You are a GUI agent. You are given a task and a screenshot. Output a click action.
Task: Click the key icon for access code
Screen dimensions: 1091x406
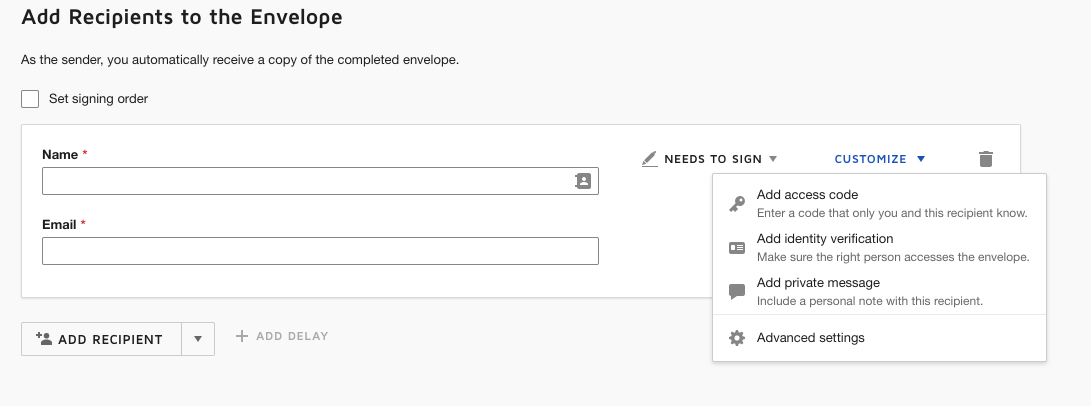(737, 204)
